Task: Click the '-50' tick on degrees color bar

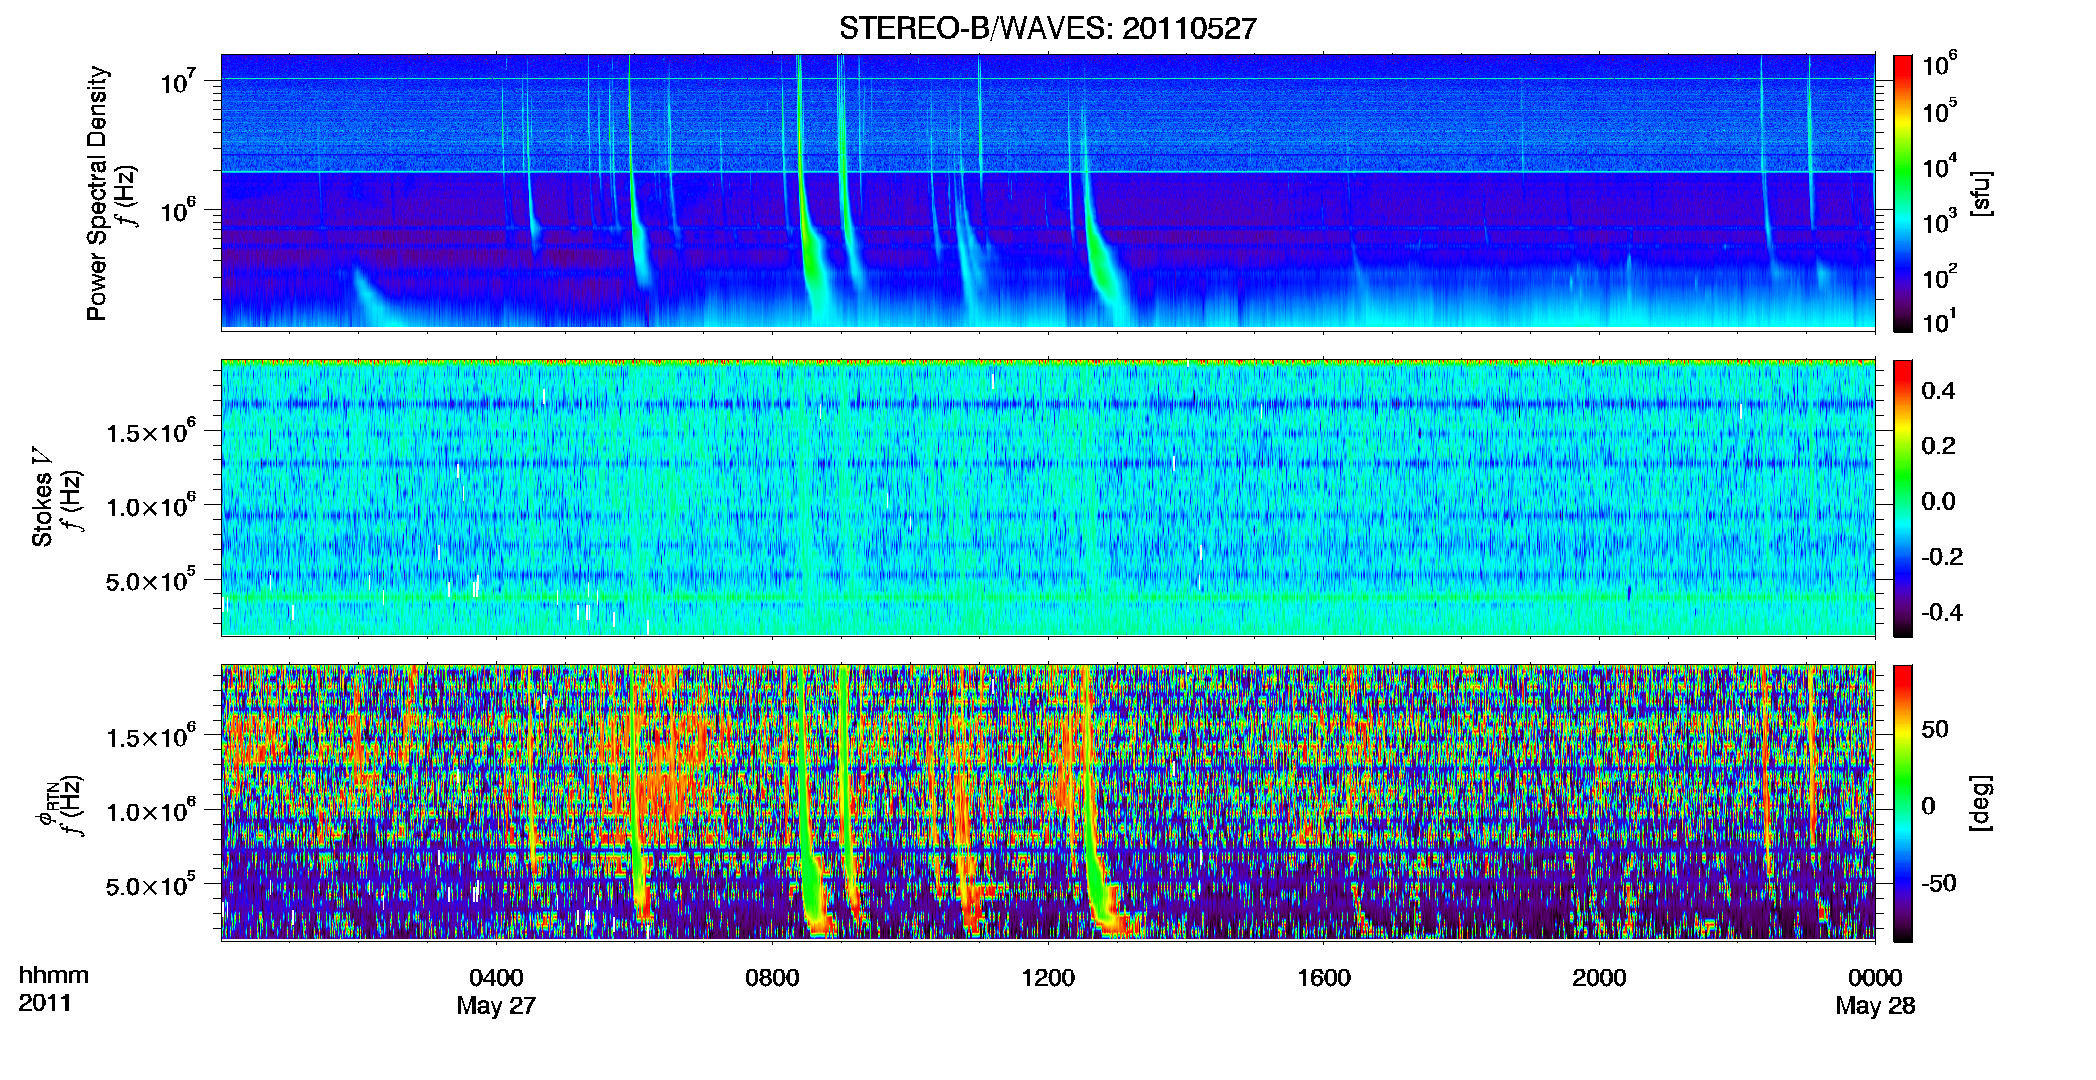Action: pyautogui.click(x=1939, y=883)
